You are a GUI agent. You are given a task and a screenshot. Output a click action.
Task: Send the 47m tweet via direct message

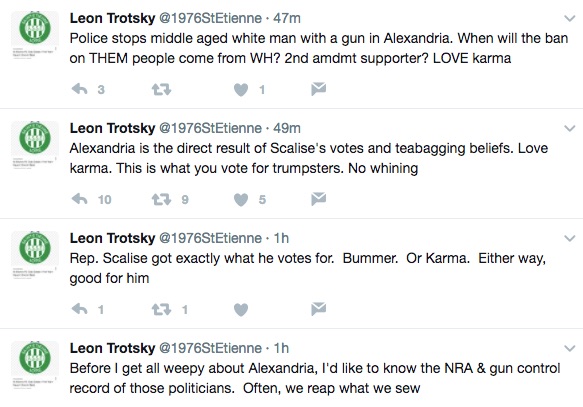pyautogui.click(x=319, y=89)
